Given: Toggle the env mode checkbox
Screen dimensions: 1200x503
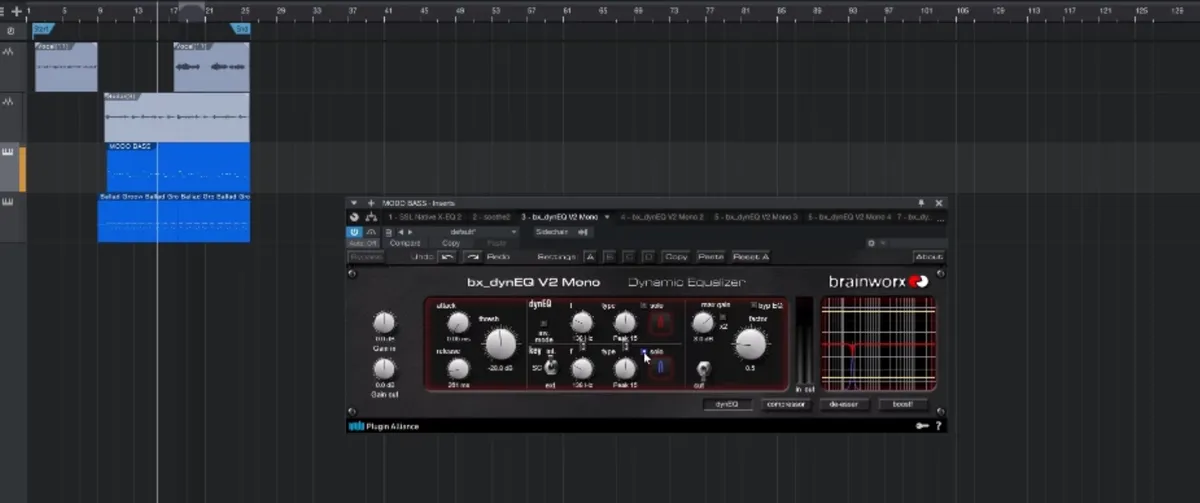Looking at the screenshot, I should pyautogui.click(x=544, y=324).
